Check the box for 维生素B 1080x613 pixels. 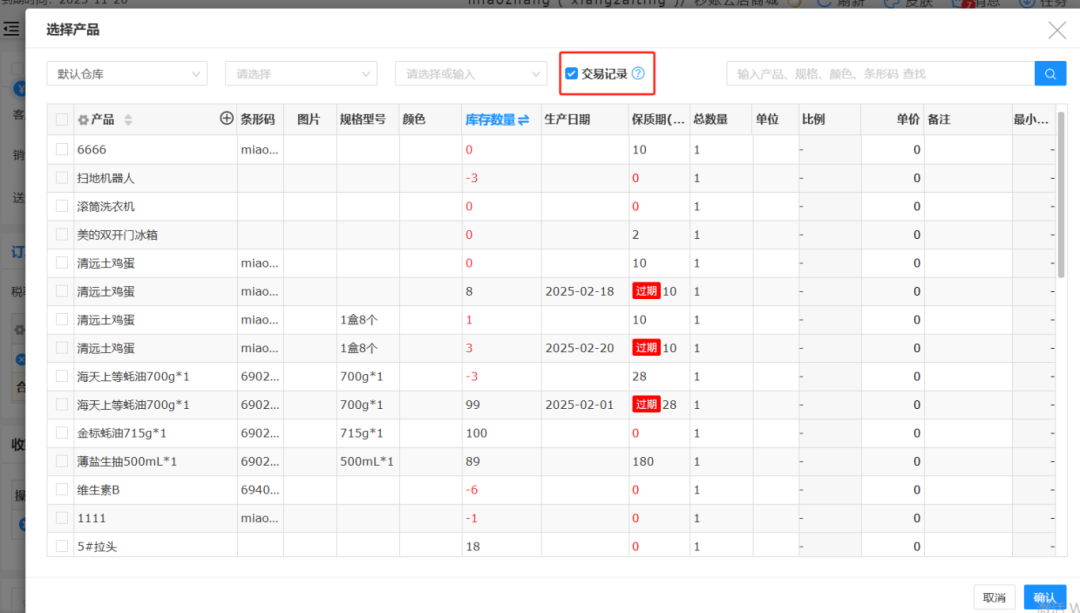tap(62, 489)
